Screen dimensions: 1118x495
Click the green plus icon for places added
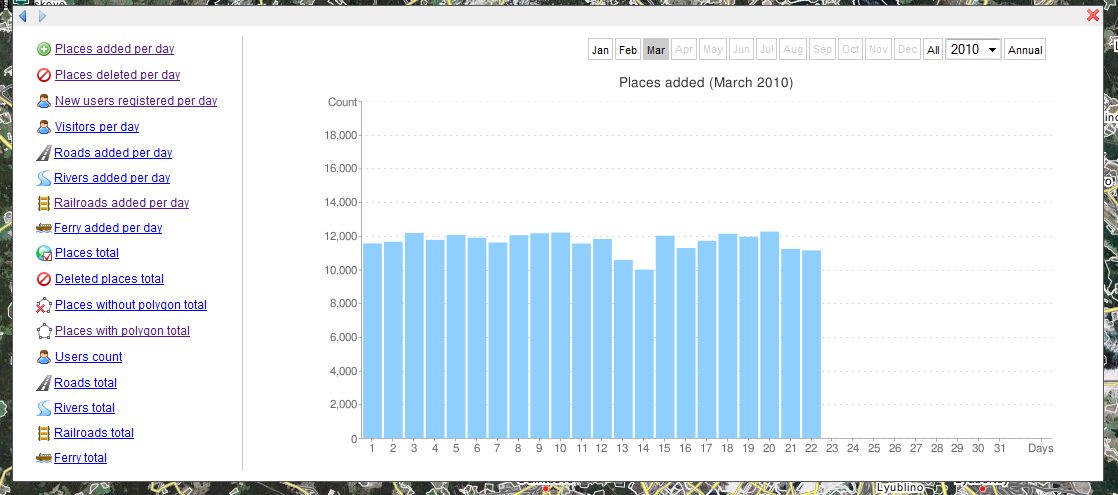click(44, 49)
